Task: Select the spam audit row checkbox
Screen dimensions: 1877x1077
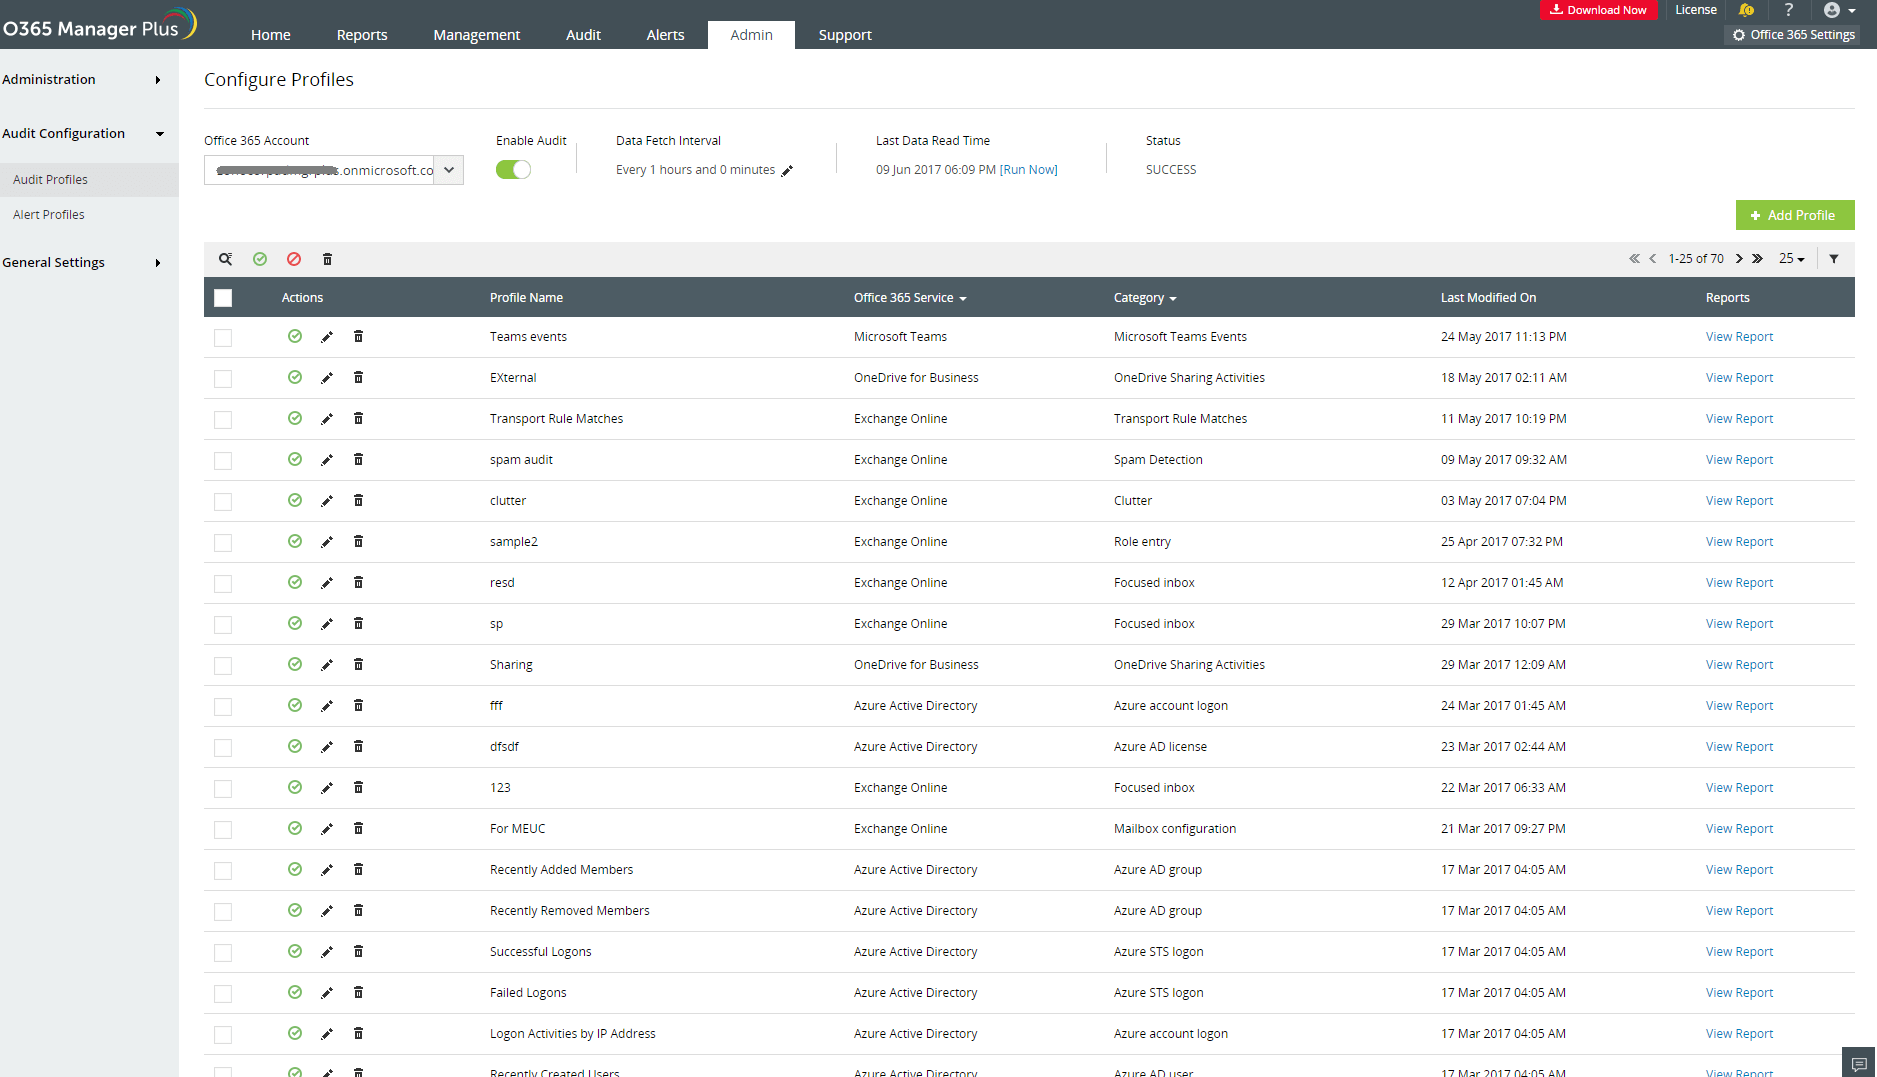Action: click(x=223, y=461)
